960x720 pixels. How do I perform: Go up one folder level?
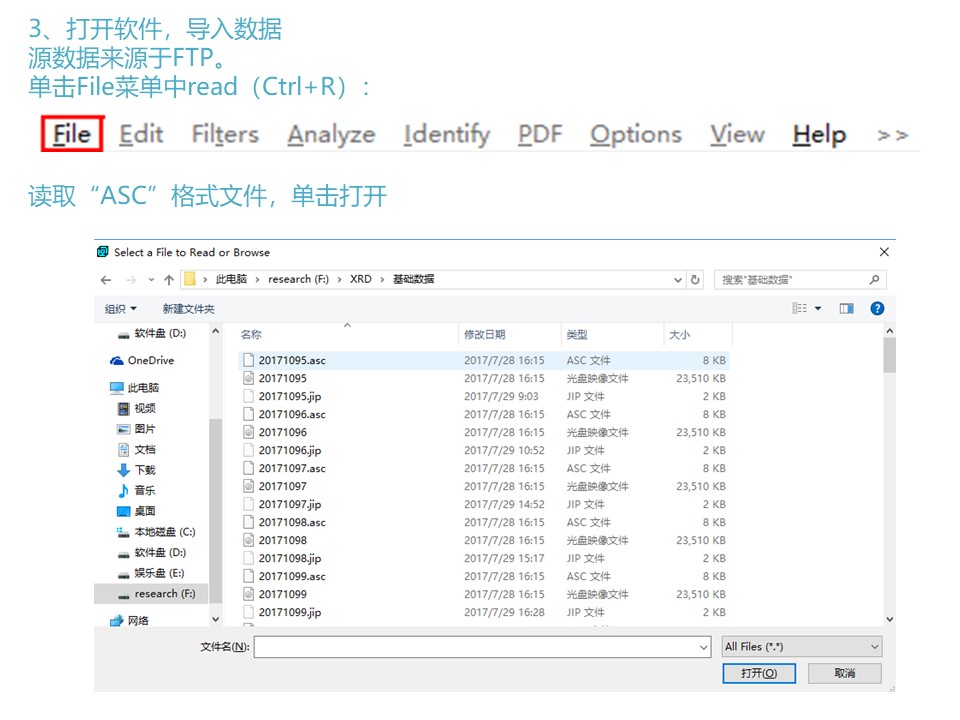(169, 280)
